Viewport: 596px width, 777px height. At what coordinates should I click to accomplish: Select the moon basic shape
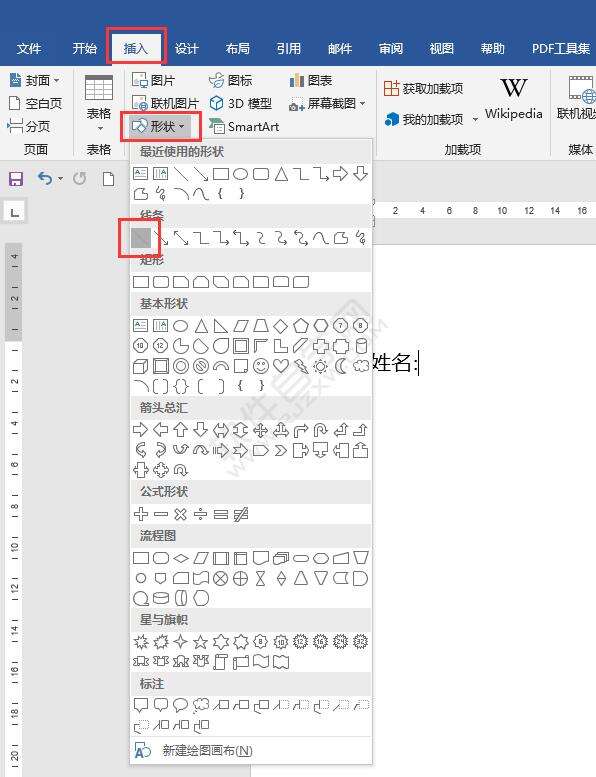coord(341,366)
